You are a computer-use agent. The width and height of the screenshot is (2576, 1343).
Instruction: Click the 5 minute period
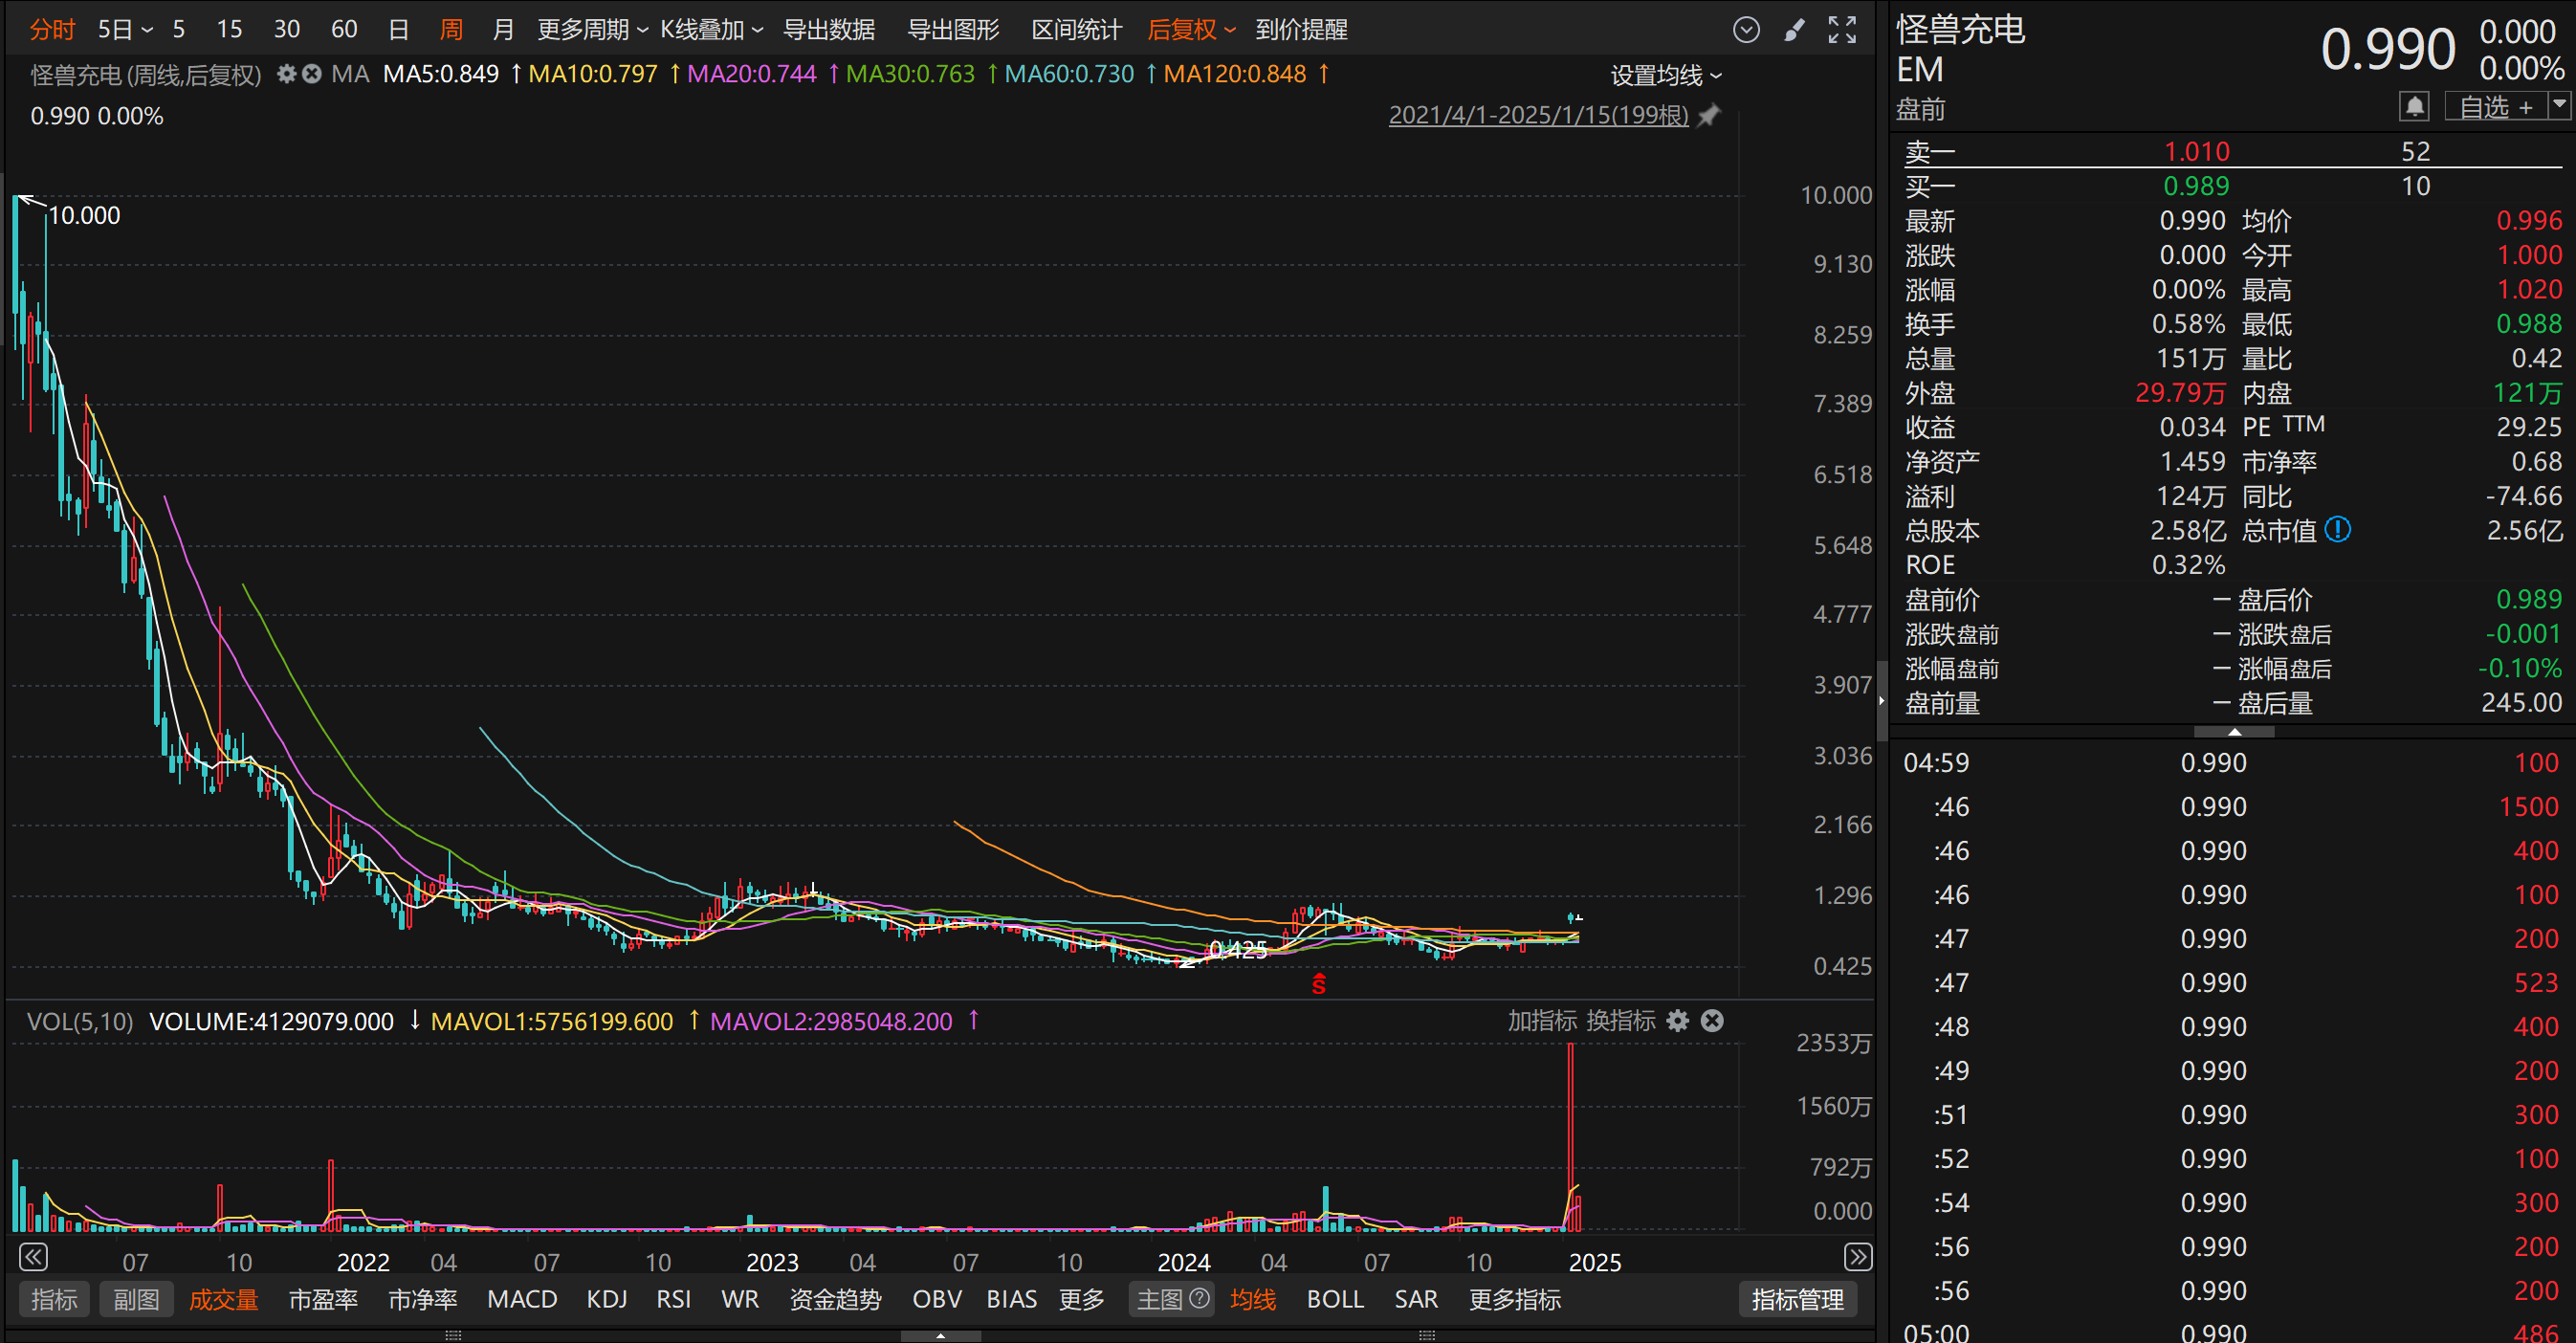(178, 30)
